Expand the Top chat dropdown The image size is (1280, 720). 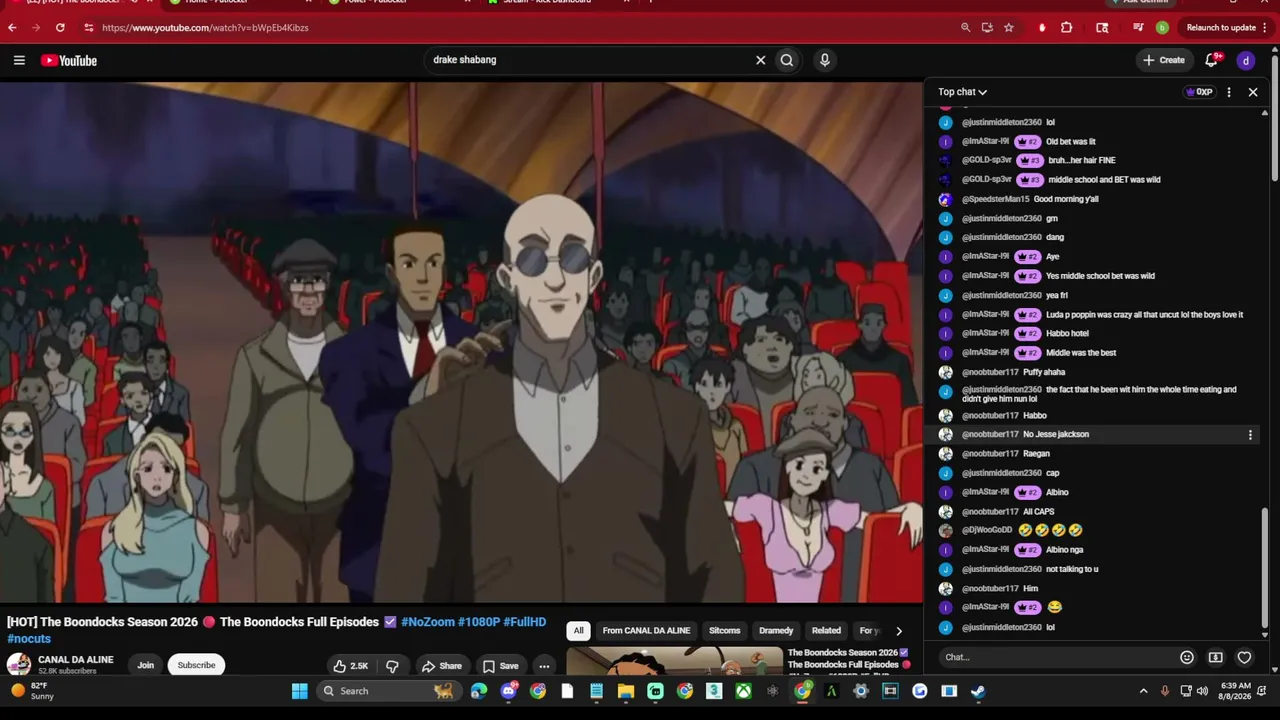[x=962, y=92]
